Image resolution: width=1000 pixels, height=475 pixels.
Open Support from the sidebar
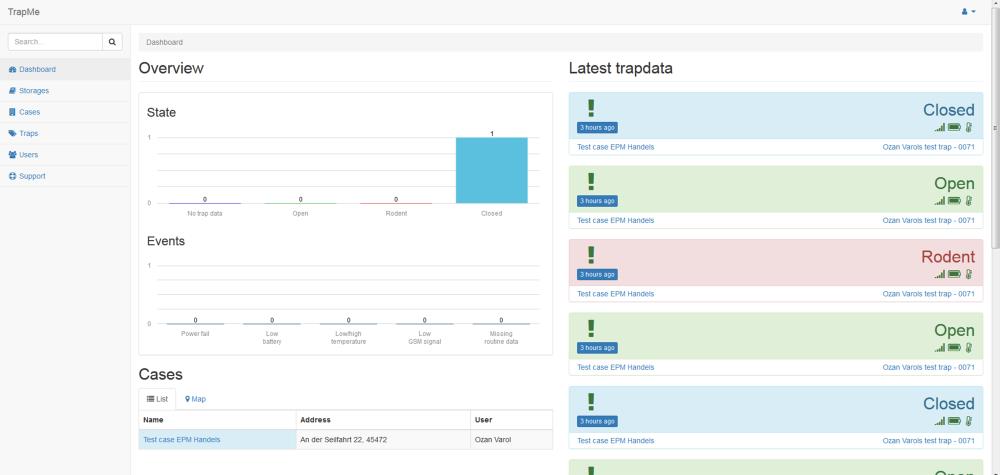pyautogui.click(x=65, y=176)
